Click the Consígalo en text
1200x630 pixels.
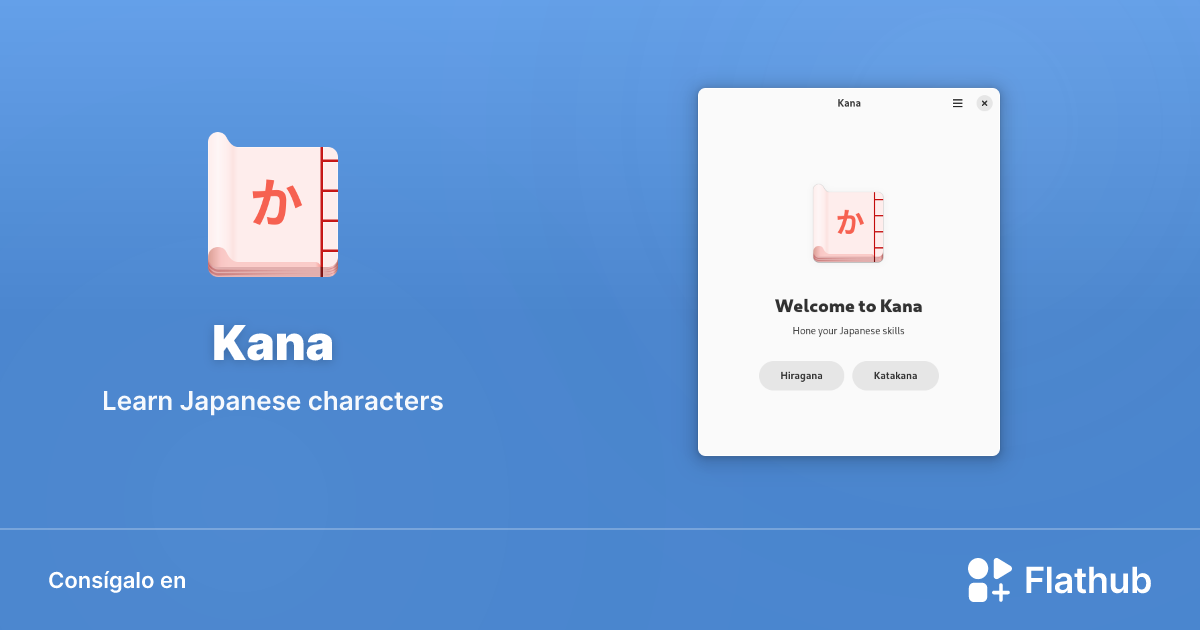pos(117,580)
